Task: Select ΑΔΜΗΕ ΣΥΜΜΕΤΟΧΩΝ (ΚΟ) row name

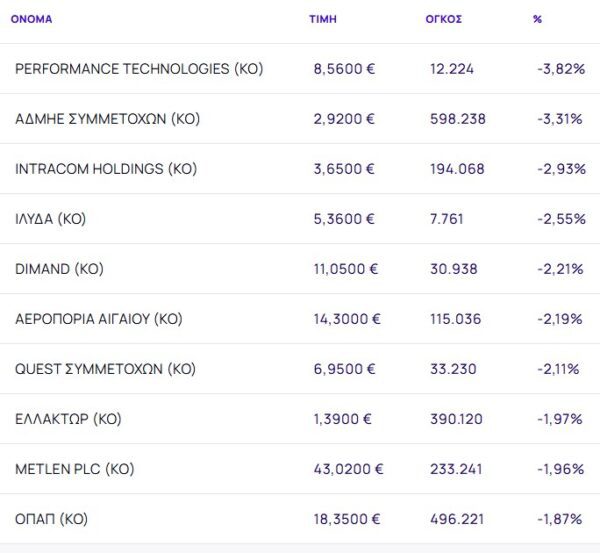Action: [x=108, y=119]
